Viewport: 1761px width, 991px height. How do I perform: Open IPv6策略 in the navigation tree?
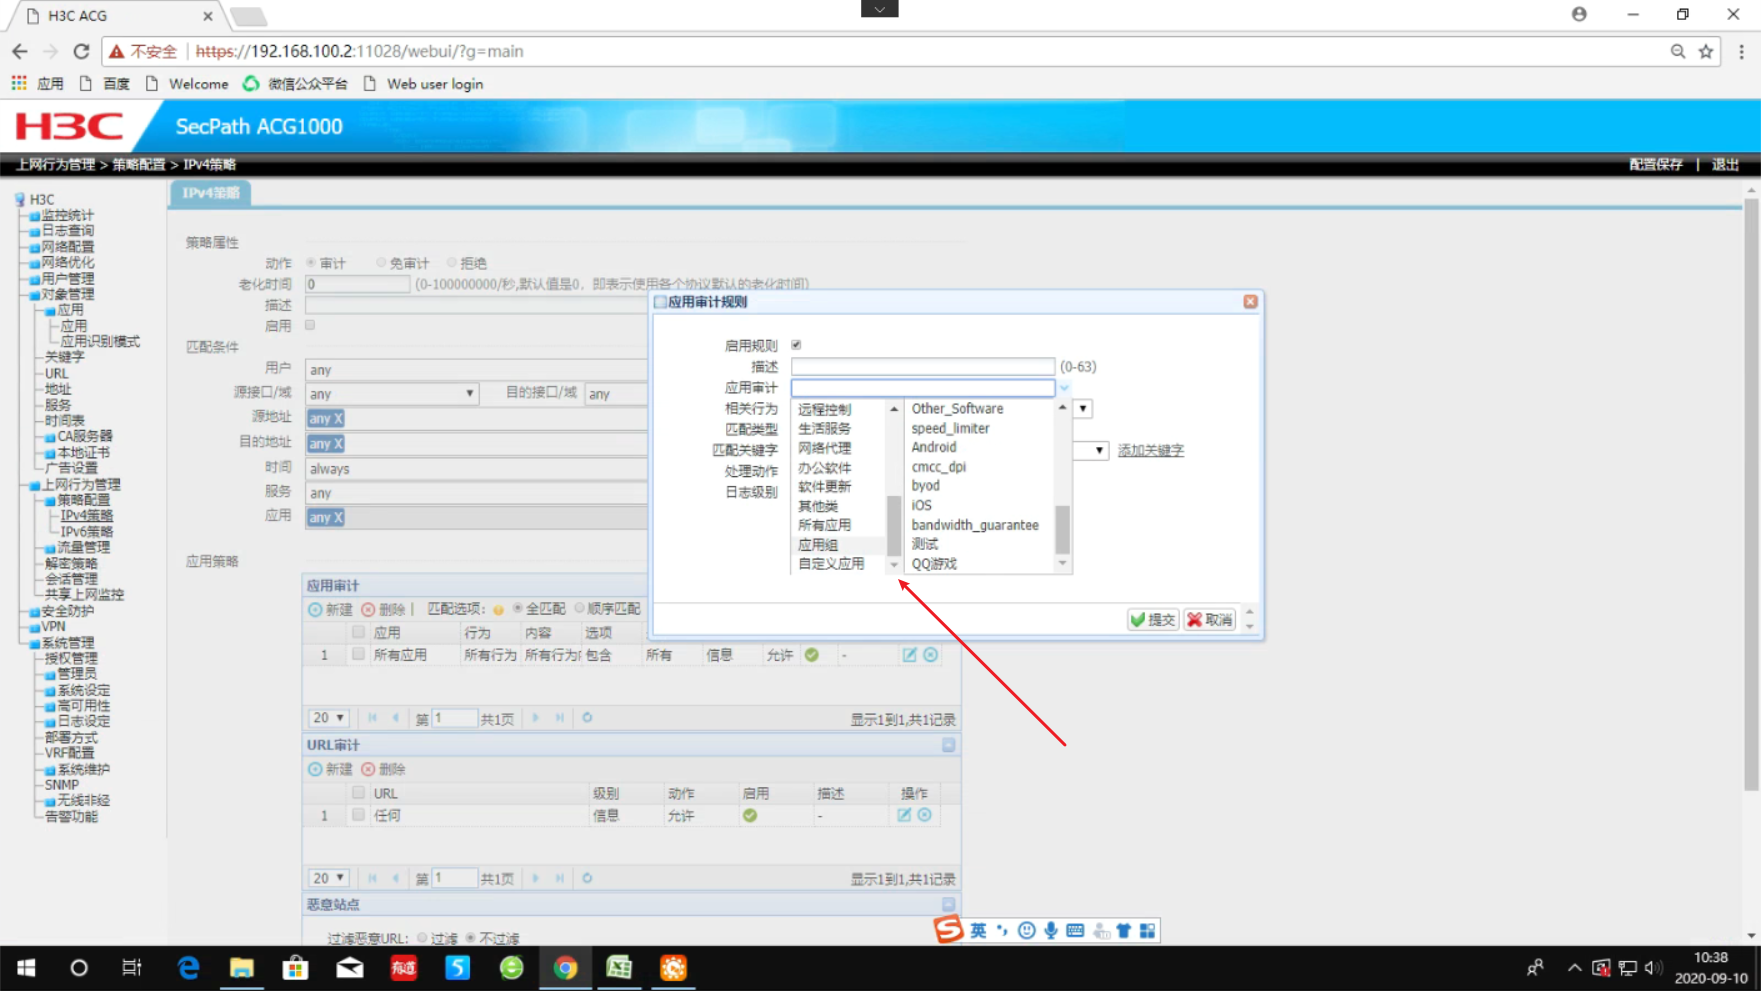pyautogui.click(x=86, y=532)
